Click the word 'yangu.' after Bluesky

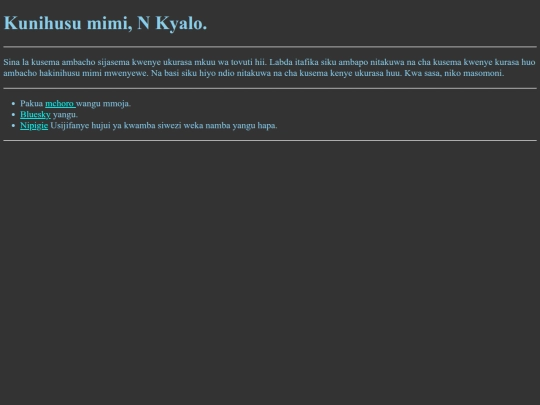coord(65,115)
